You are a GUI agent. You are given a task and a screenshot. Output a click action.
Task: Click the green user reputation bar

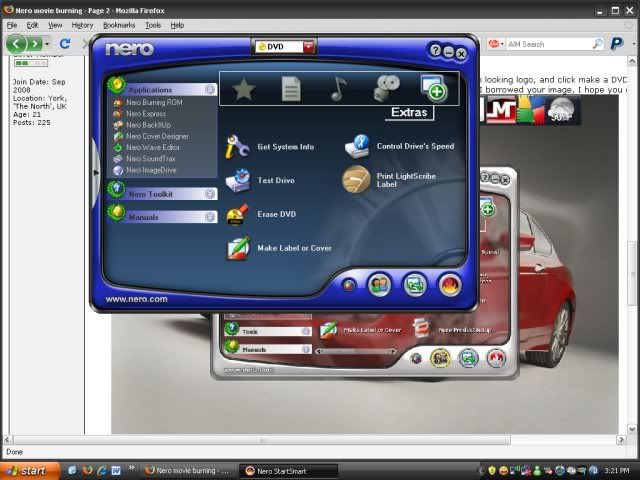[31, 63]
